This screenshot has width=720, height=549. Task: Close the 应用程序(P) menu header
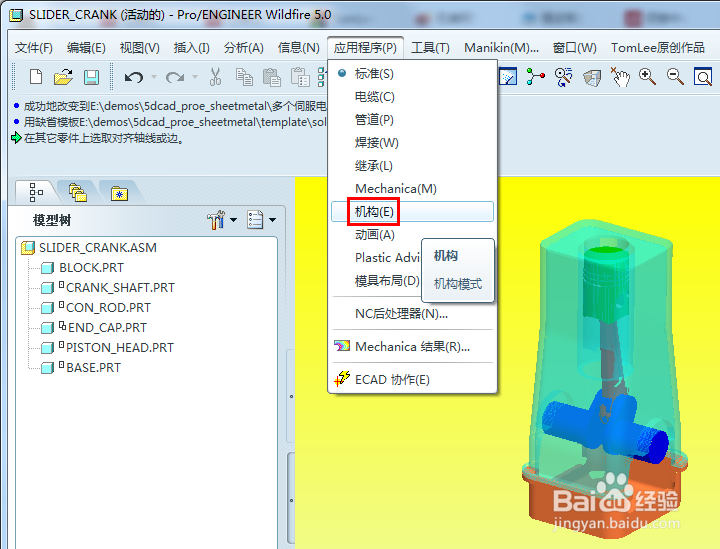(x=365, y=48)
